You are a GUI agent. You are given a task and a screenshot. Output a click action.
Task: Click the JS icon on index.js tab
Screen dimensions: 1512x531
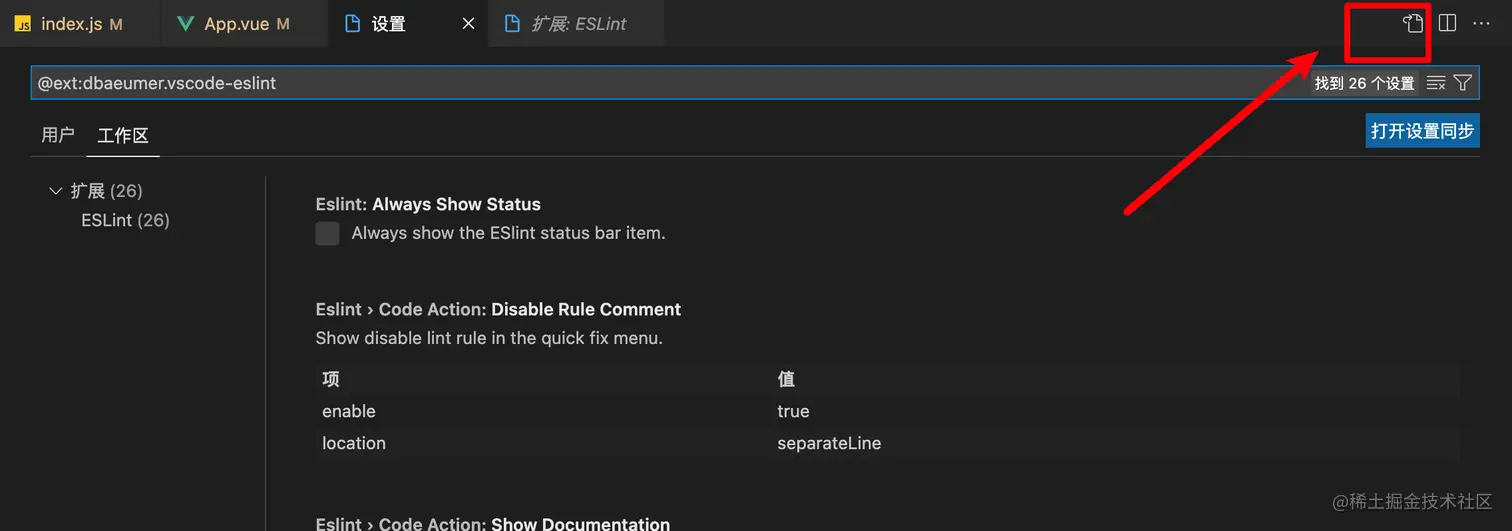tap(22, 24)
